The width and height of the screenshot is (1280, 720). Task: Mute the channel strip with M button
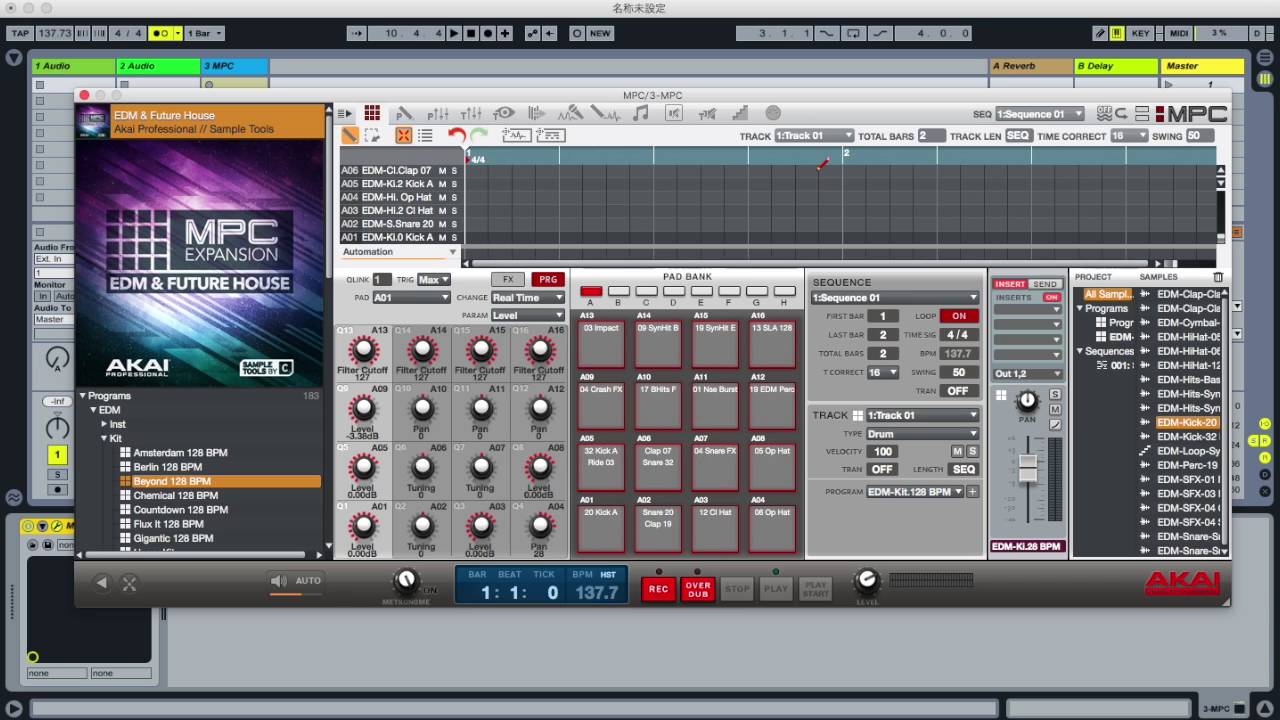1055,410
